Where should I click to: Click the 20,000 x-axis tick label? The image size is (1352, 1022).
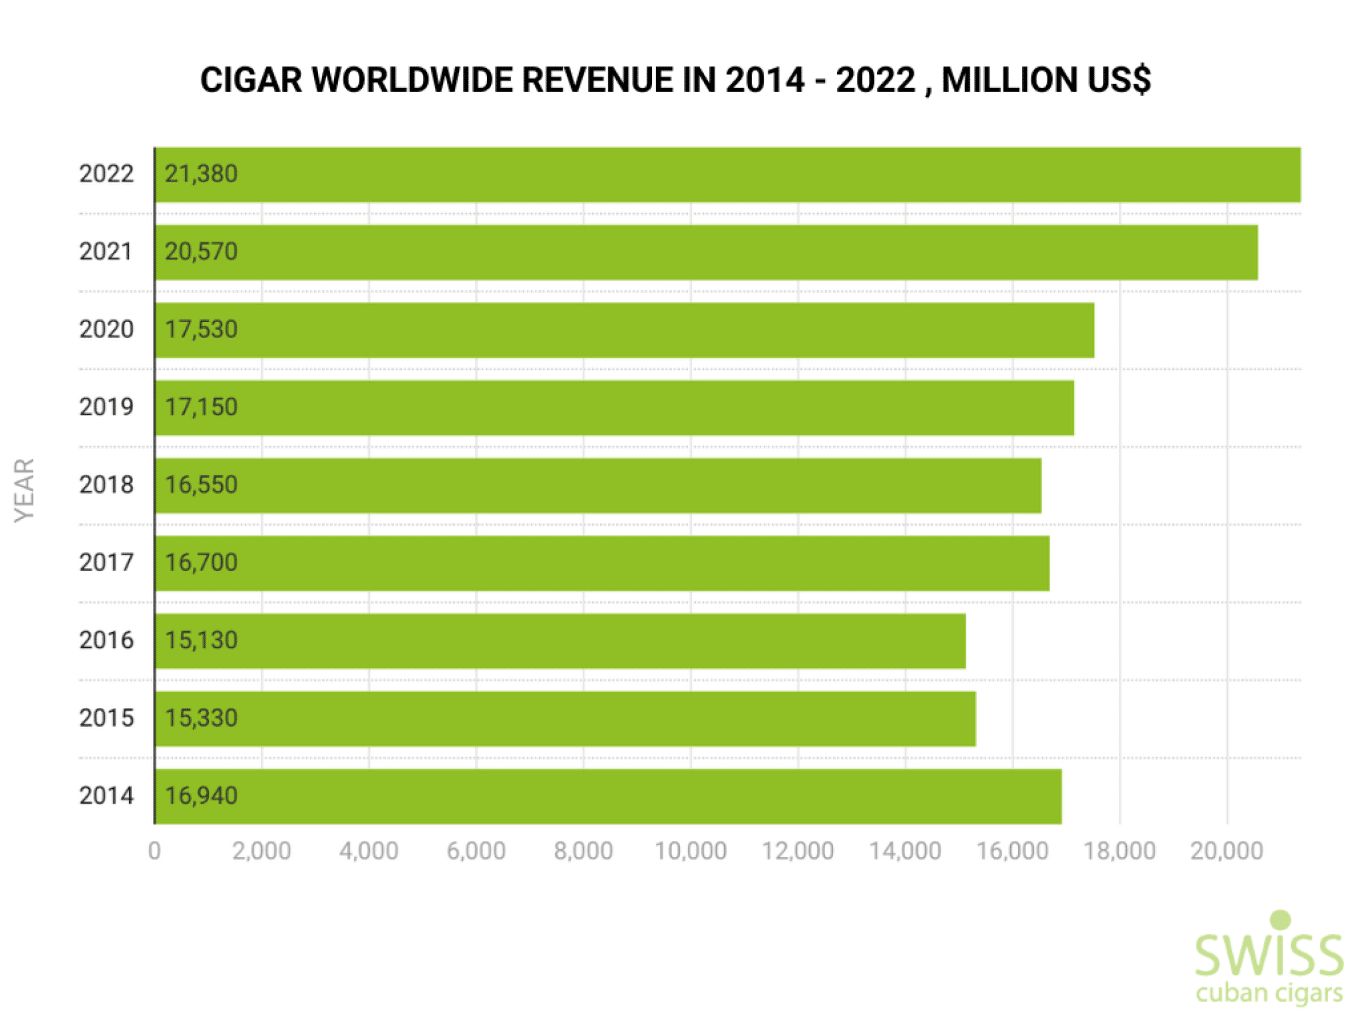point(1226,851)
